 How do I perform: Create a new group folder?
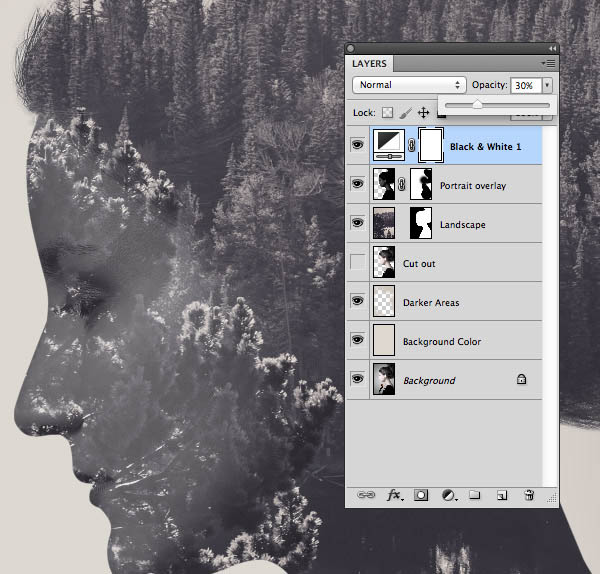point(474,494)
